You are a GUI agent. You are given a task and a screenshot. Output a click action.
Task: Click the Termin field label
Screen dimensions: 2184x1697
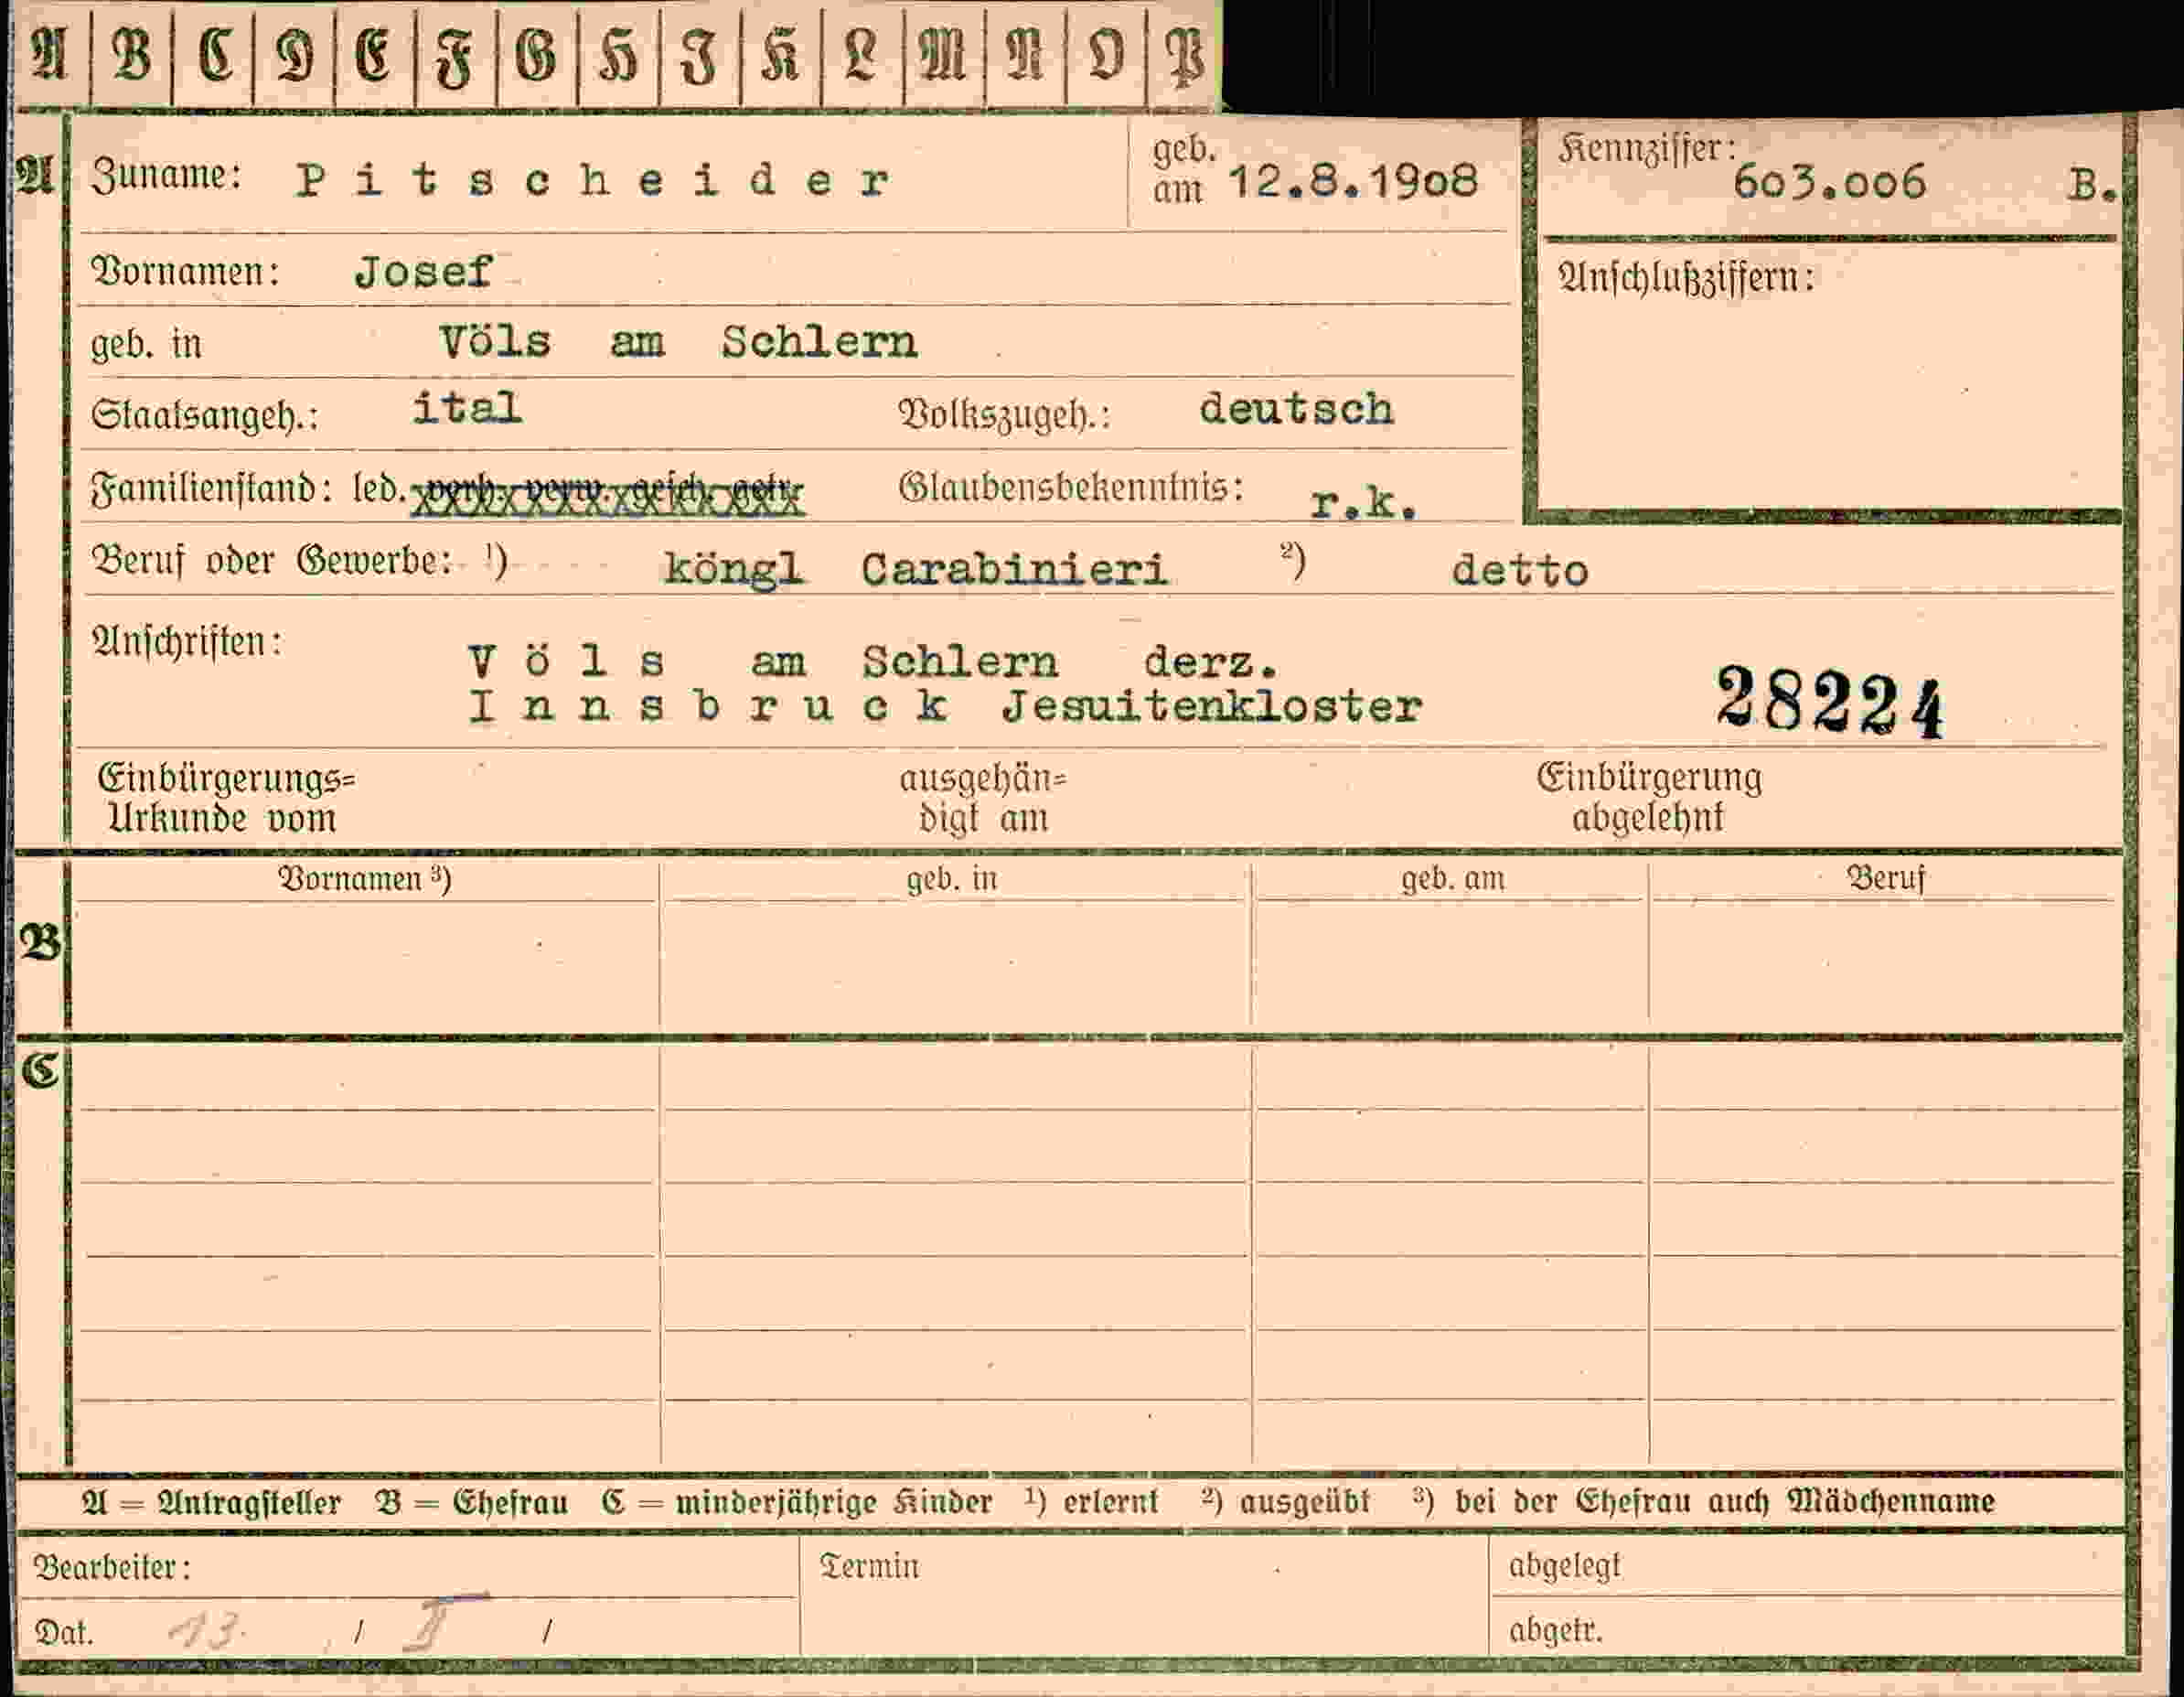[x=869, y=1566]
